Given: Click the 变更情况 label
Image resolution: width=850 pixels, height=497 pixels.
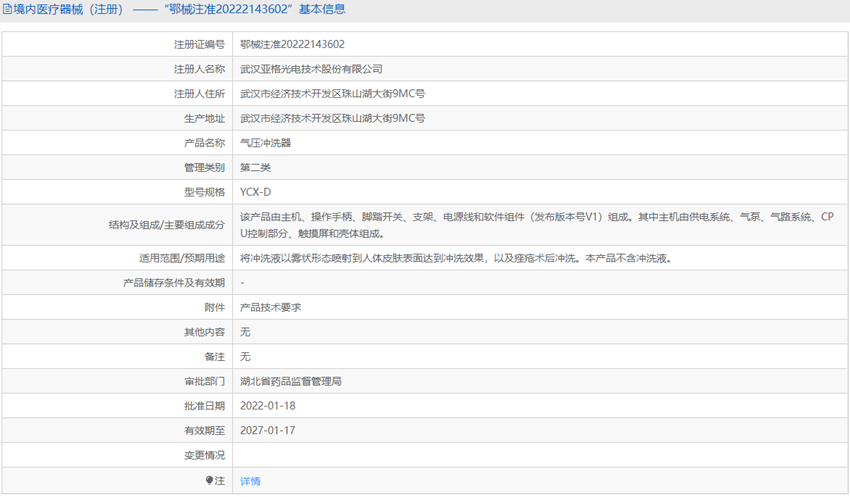Looking at the screenshot, I should point(204,455).
